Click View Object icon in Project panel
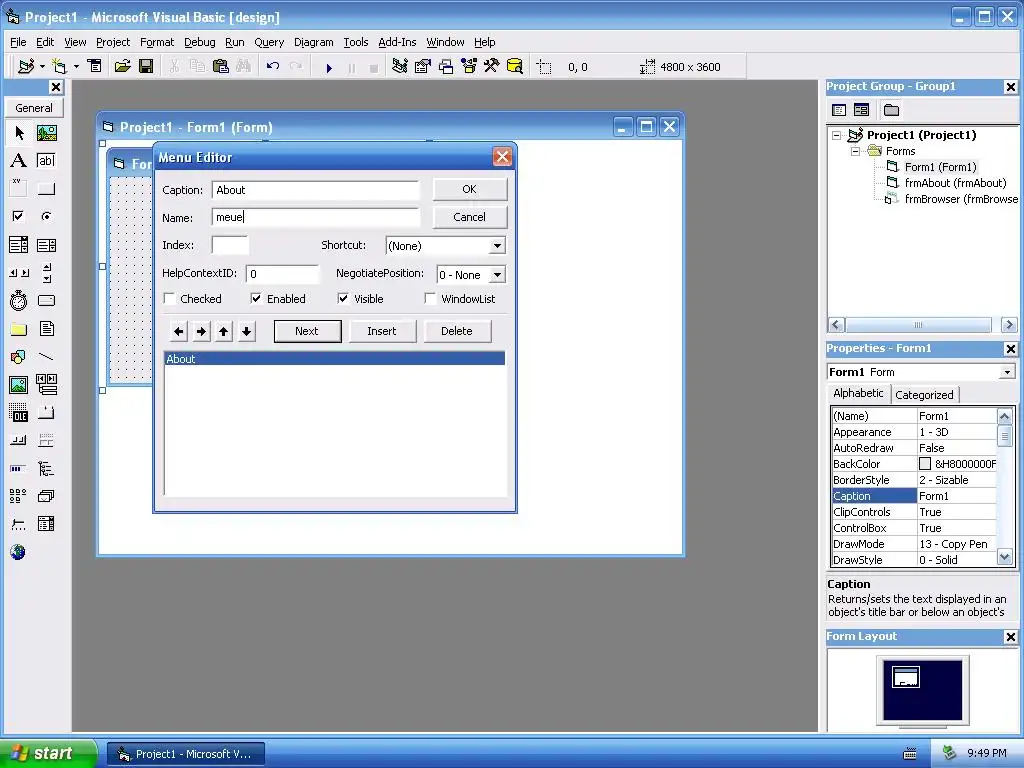 click(861, 110)
